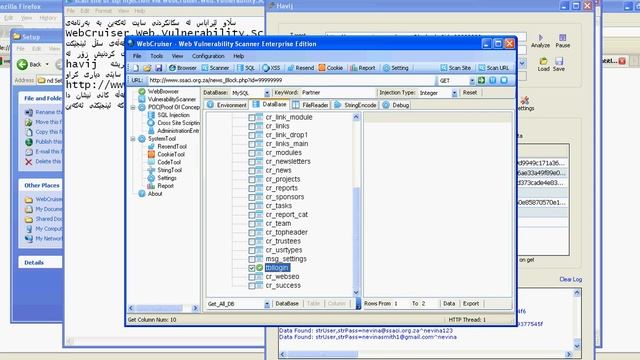Click the Export button
The height and width of the screenshot is (360, 640).
click(471, 304)
